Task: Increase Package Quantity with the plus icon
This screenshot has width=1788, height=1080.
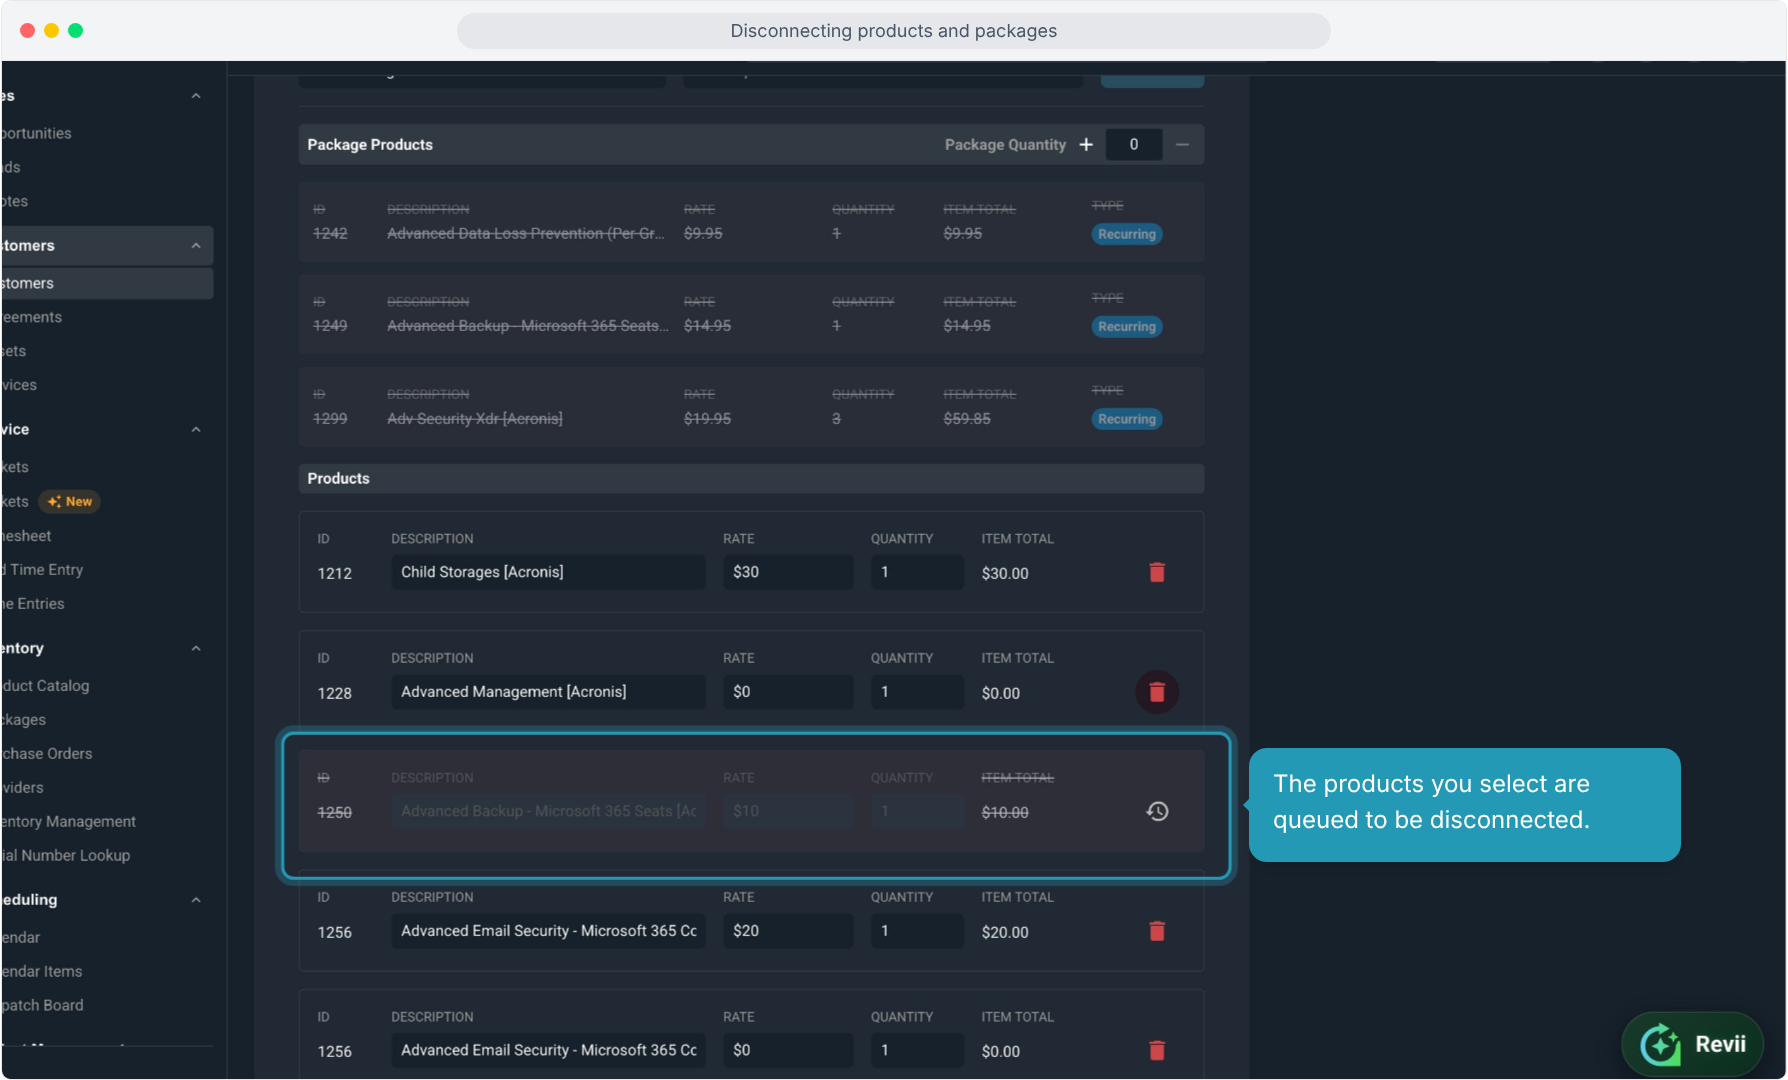Action: click(1086, 145)
